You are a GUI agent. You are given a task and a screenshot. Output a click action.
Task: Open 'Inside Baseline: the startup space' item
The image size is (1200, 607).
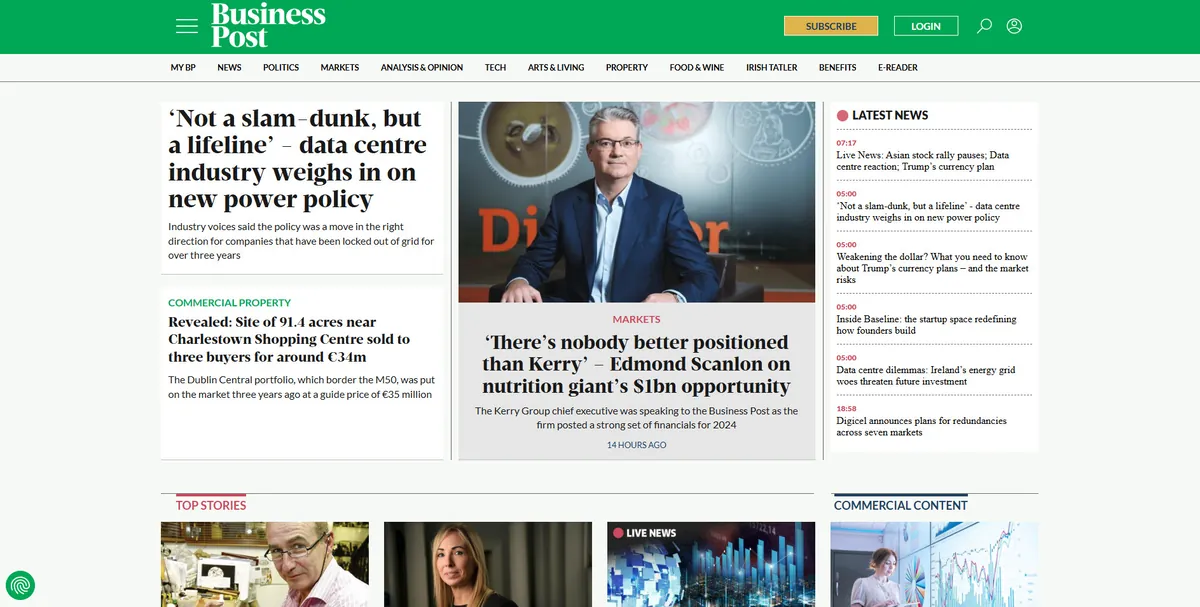(926, 325)
